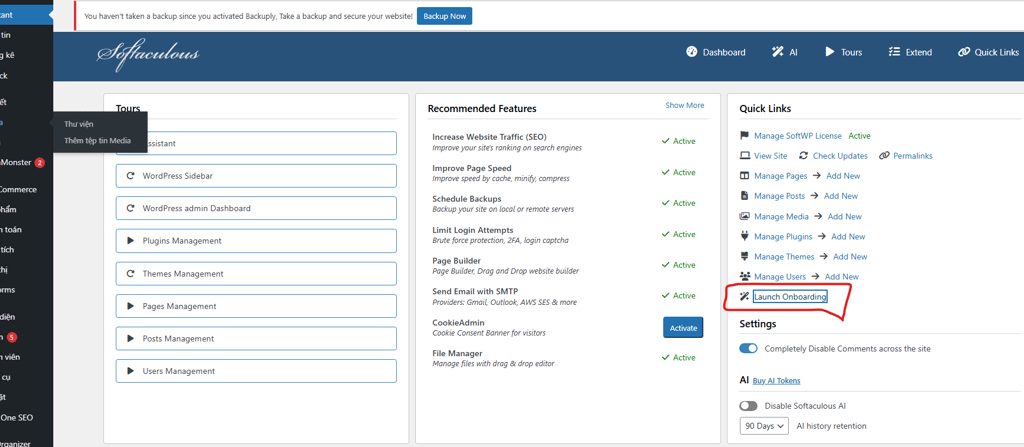Start the Plugins Management tour
Viewport: 1024px width, 447px height.
[x=256, y=240]
